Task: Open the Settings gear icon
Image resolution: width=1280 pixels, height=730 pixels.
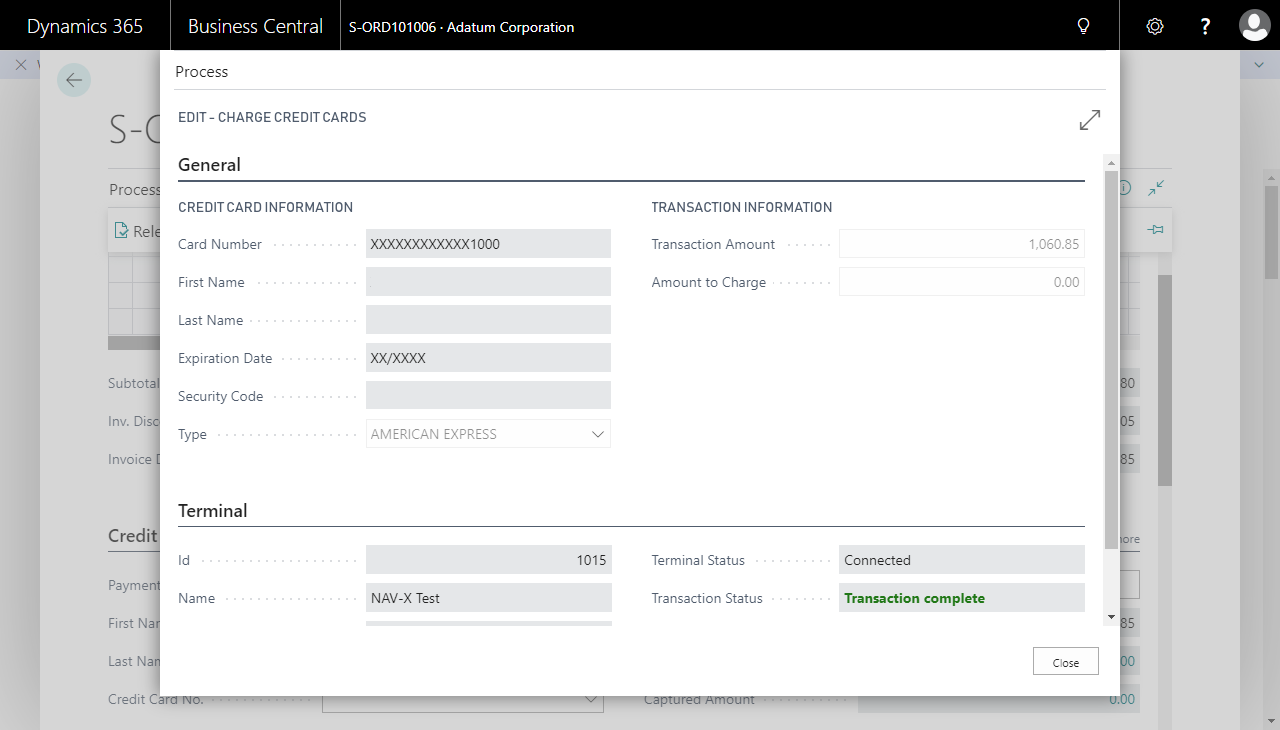Action: tap(1155, 27)
